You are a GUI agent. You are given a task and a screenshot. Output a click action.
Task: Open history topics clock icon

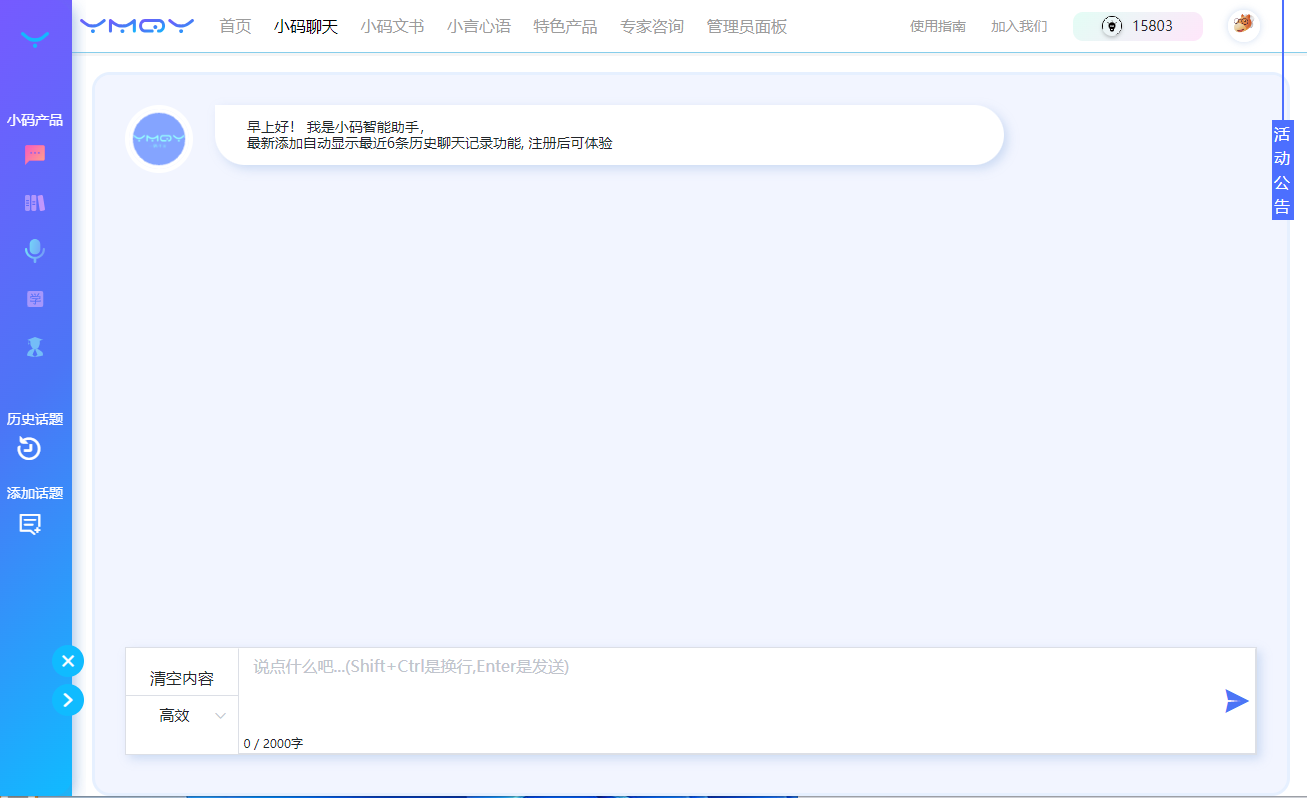click(29, 449)
